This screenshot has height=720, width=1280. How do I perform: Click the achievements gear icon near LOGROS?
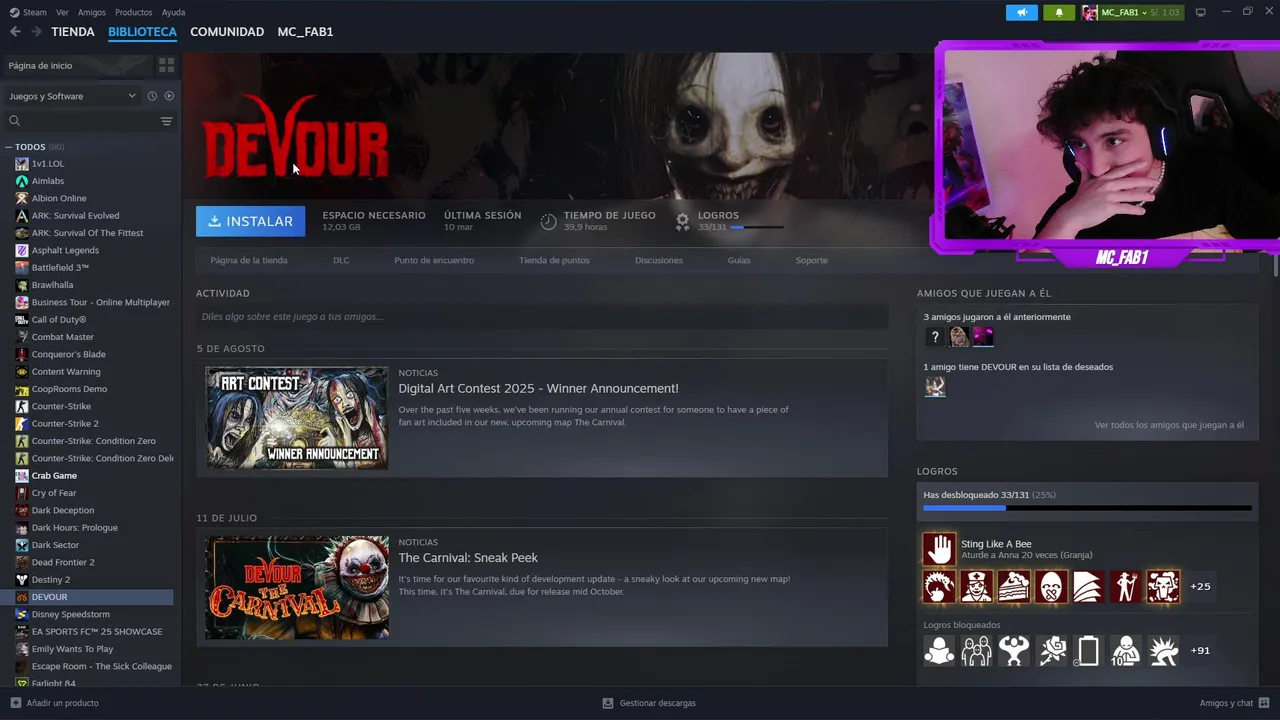tap(682, 221)
